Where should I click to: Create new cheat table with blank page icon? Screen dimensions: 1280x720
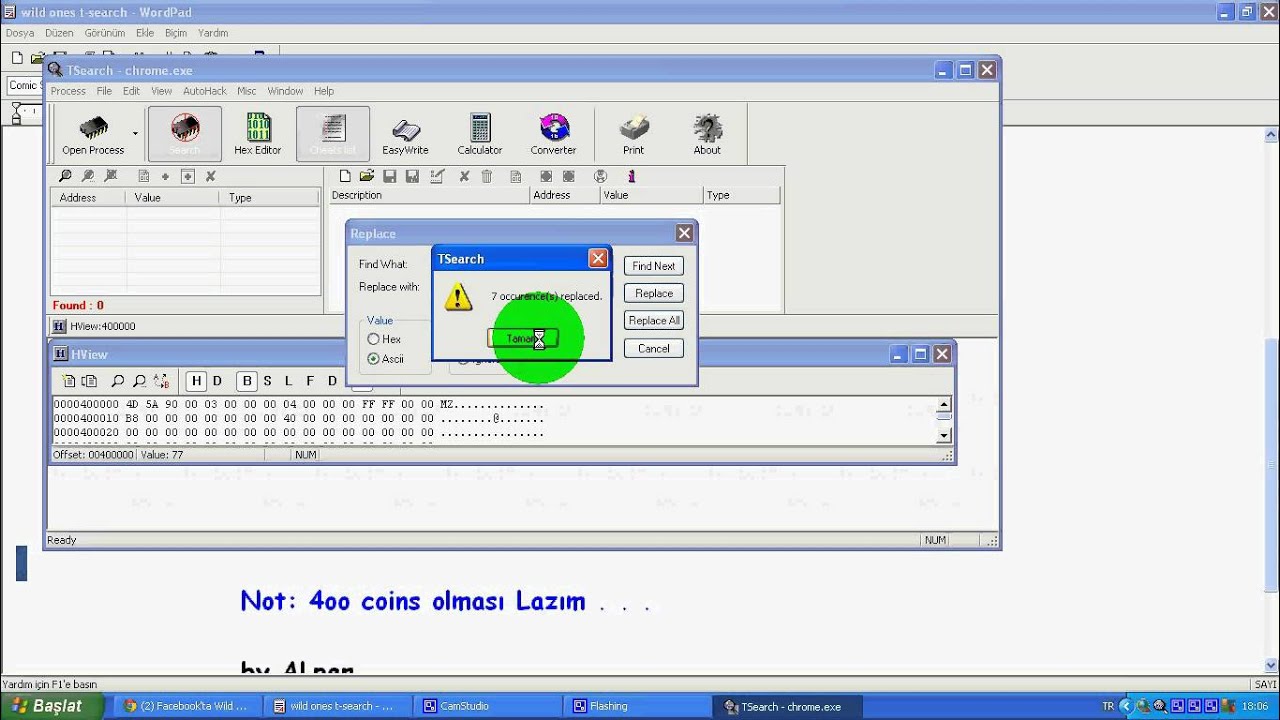coord(345,176)
